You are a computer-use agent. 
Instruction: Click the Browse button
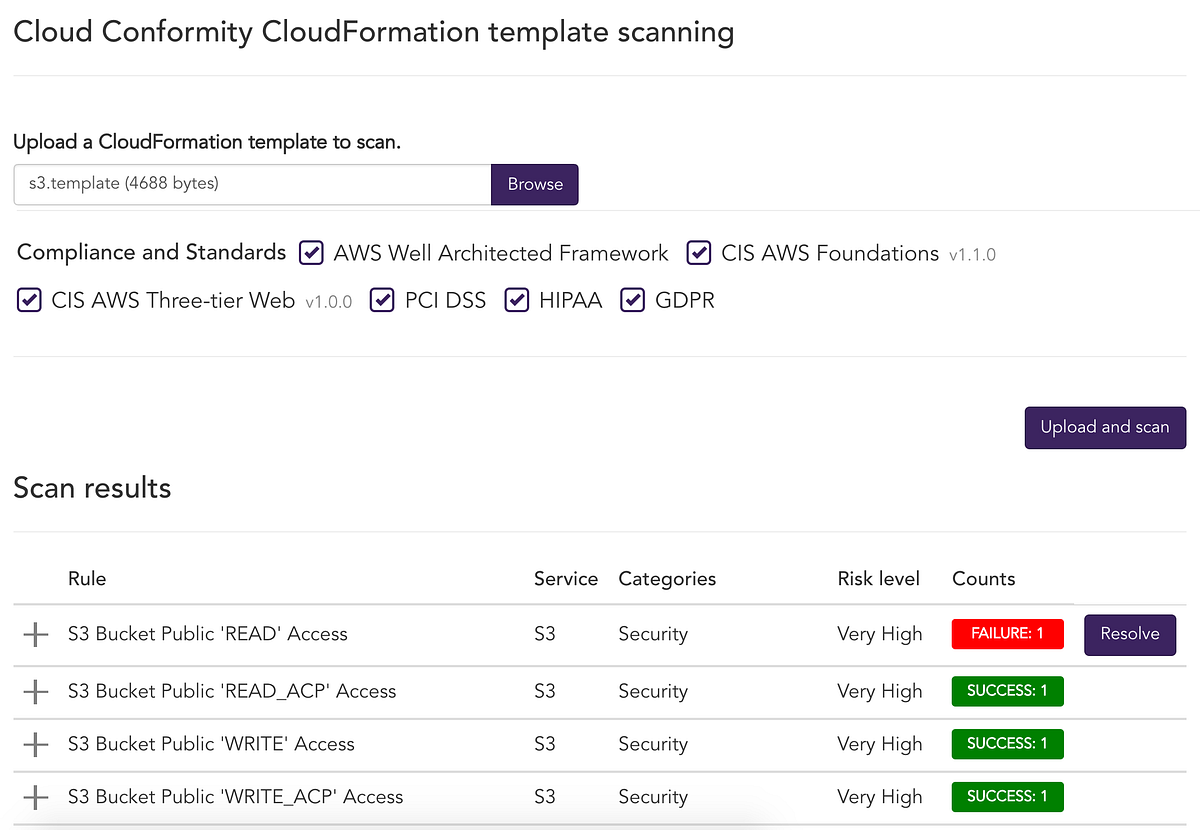pyautogui.click(x=535, y=184)
